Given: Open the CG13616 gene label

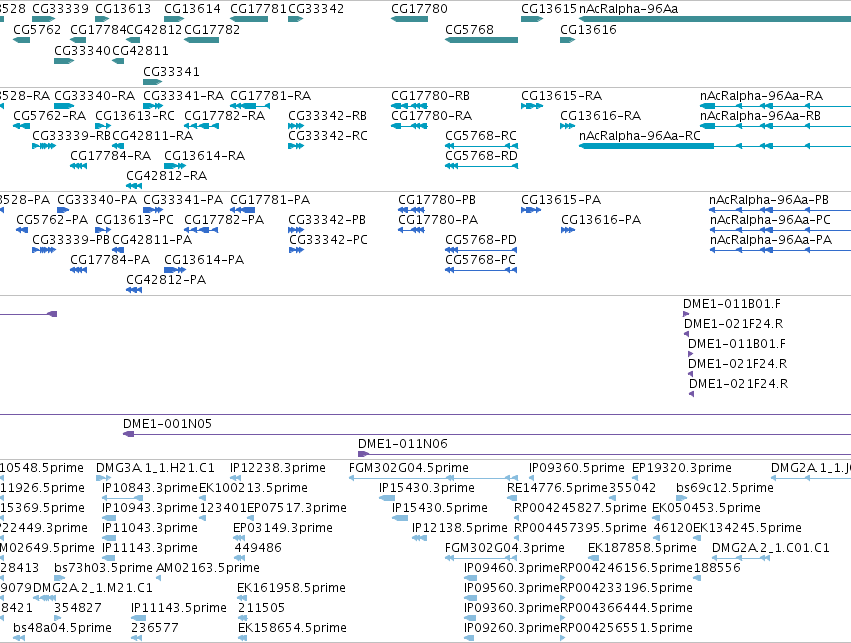Looking at the screenshot, I should (x=588, y=29).
